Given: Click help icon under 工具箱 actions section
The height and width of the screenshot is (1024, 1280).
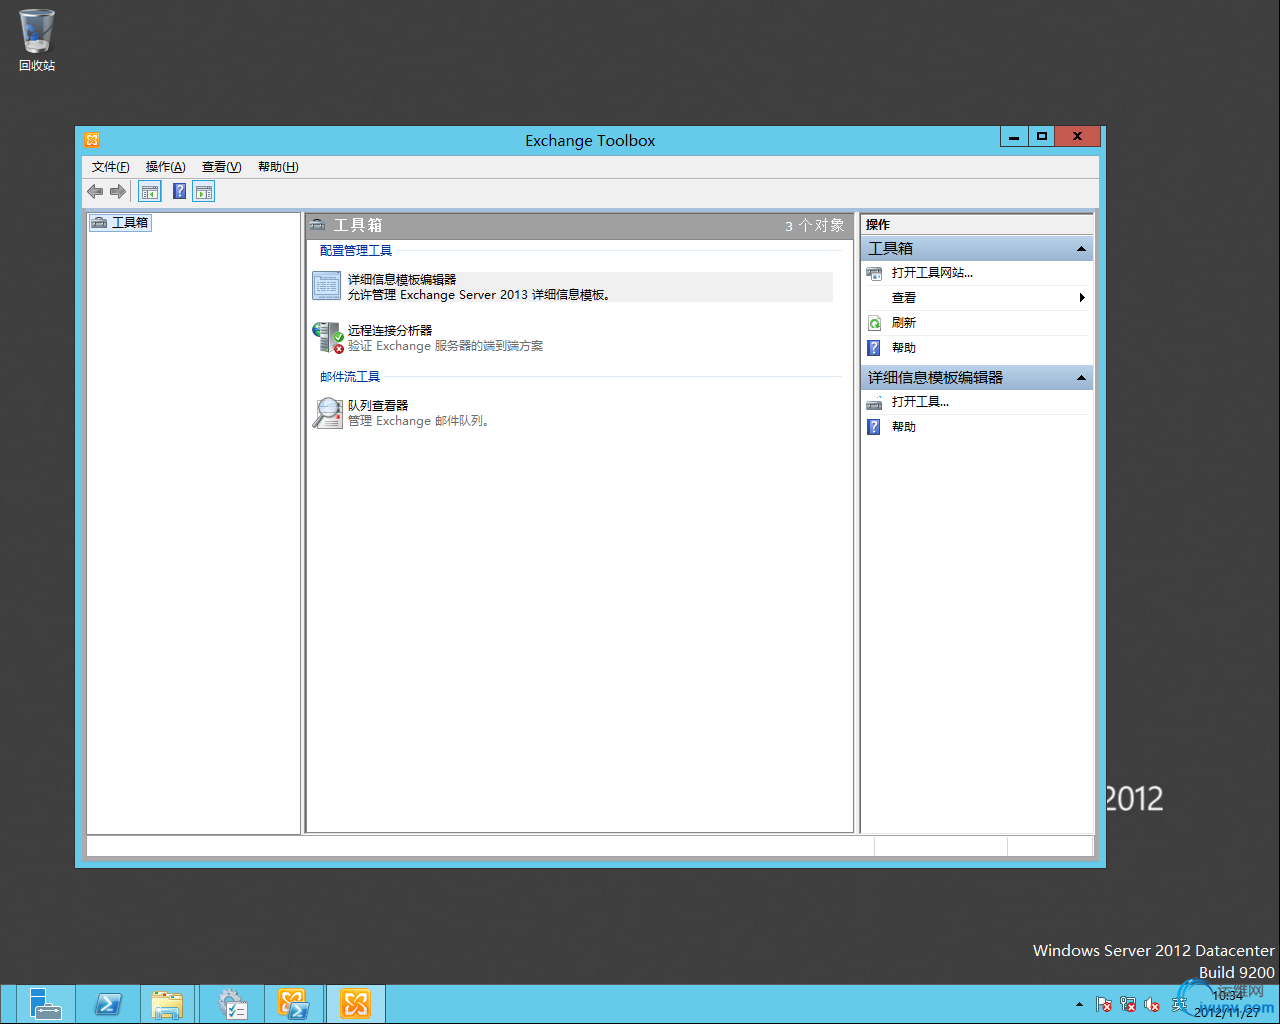Looking at the screenshot, I should pyautogui.click(x=874, y=348).
